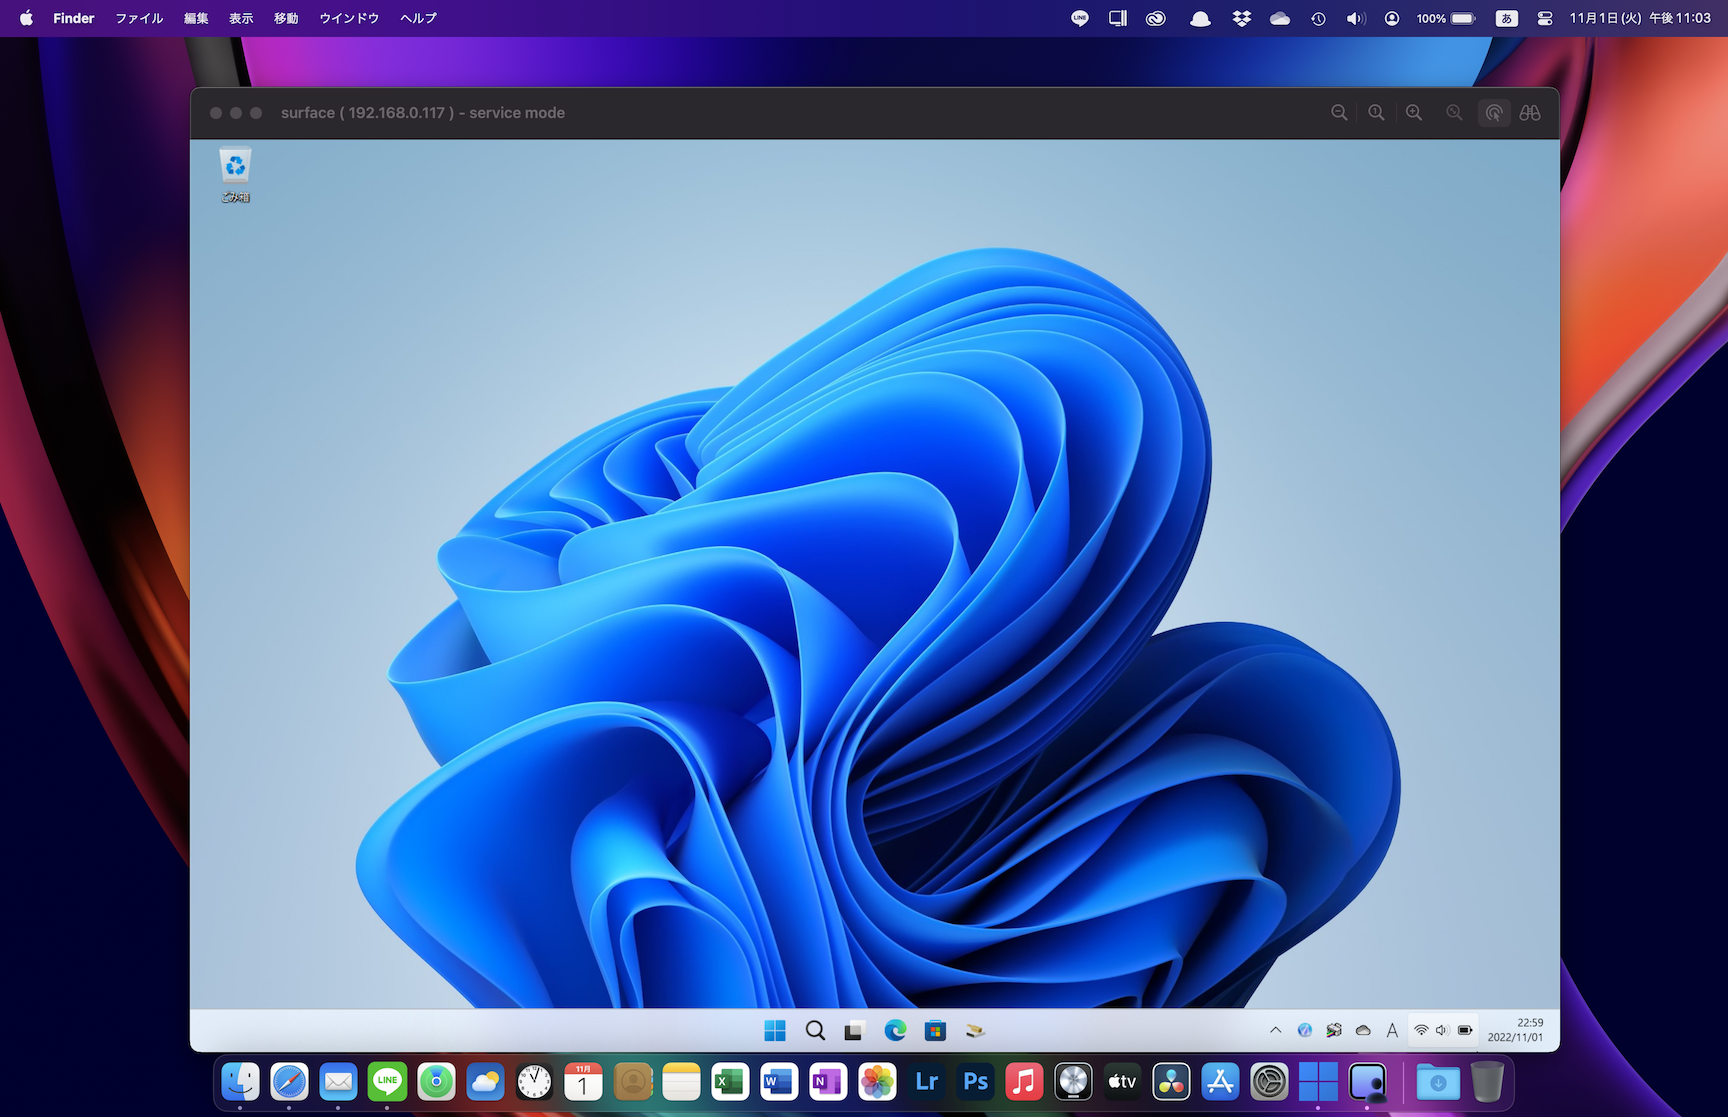Open the Time Machine menu bar item
The image size is (1728, 1117).
(x=1319, y=18)
